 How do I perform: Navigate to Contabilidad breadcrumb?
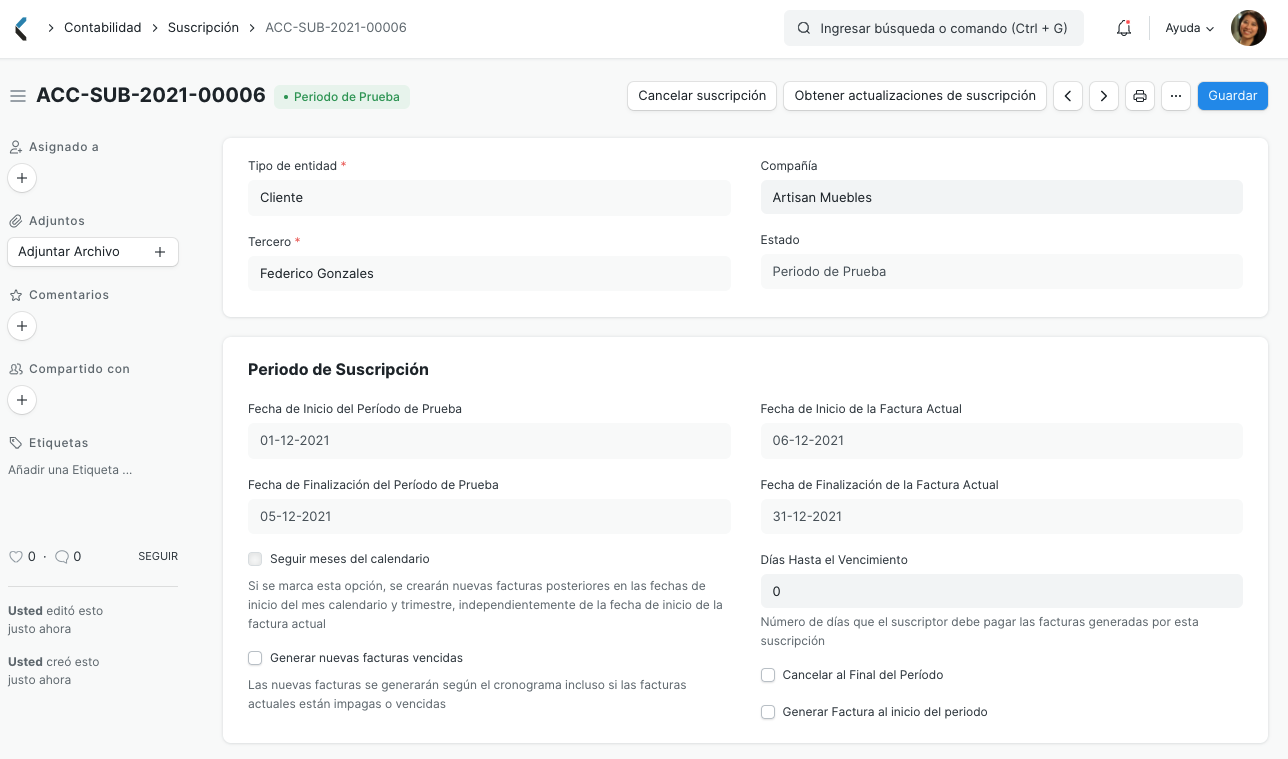[x=103, y=28]
